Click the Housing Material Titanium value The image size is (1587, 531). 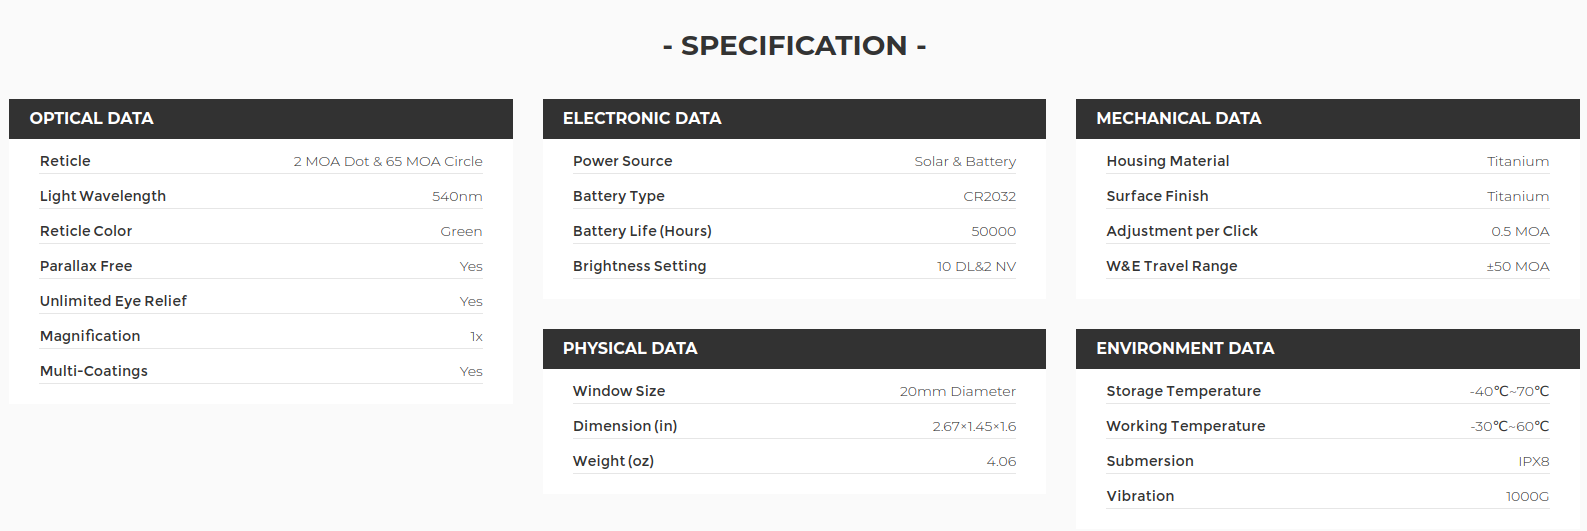pos(1518,161)
